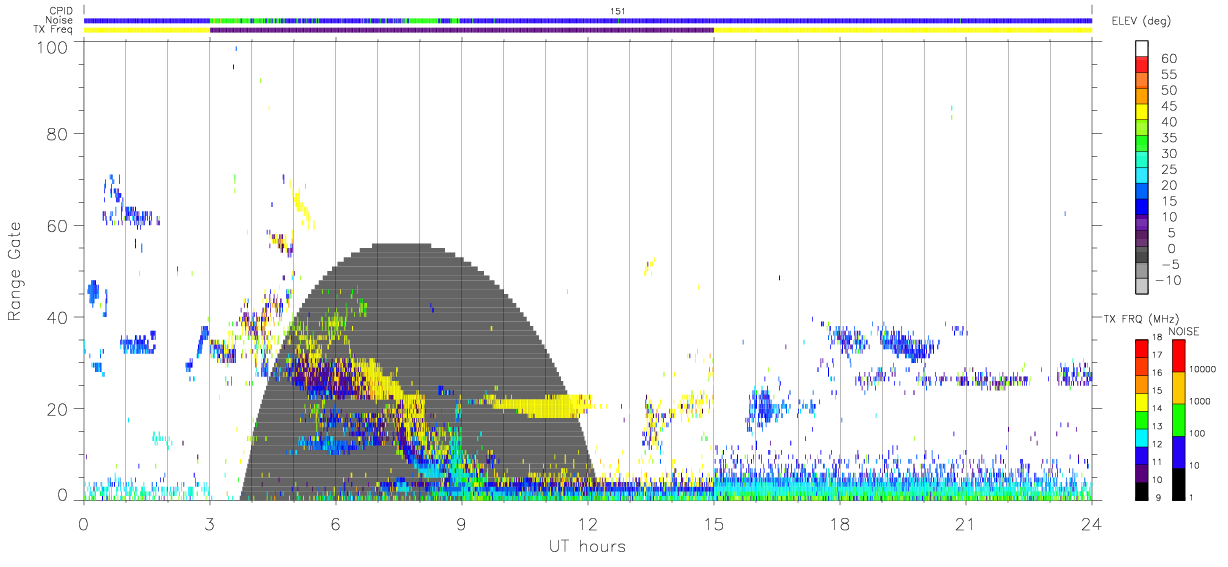Click the UT hours axis title

pos(587,546)
